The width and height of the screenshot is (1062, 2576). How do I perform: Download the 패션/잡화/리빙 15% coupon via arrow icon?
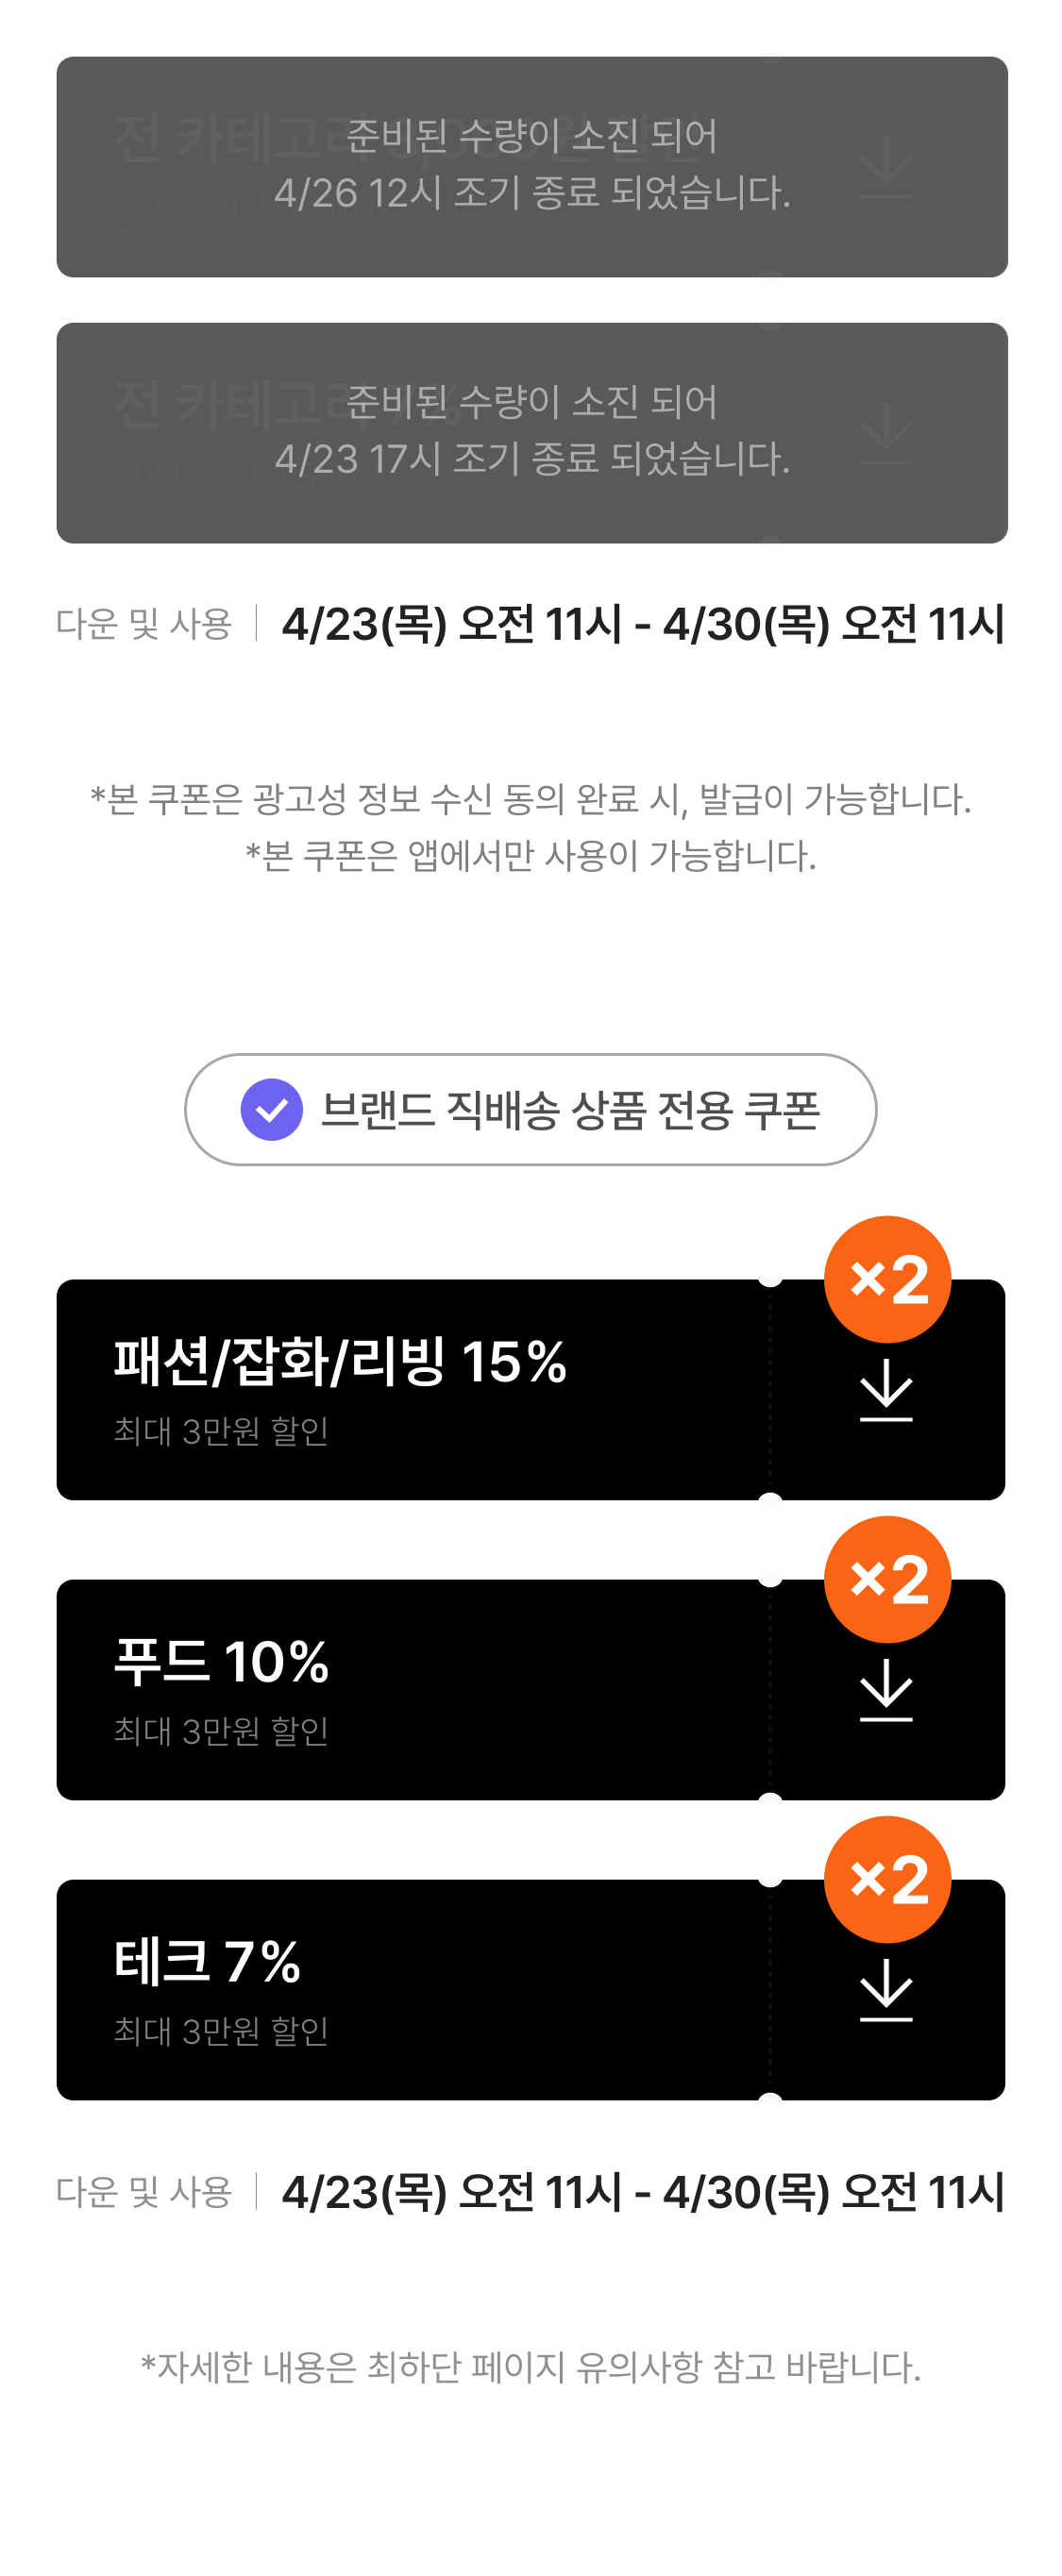coord(886,1390)
